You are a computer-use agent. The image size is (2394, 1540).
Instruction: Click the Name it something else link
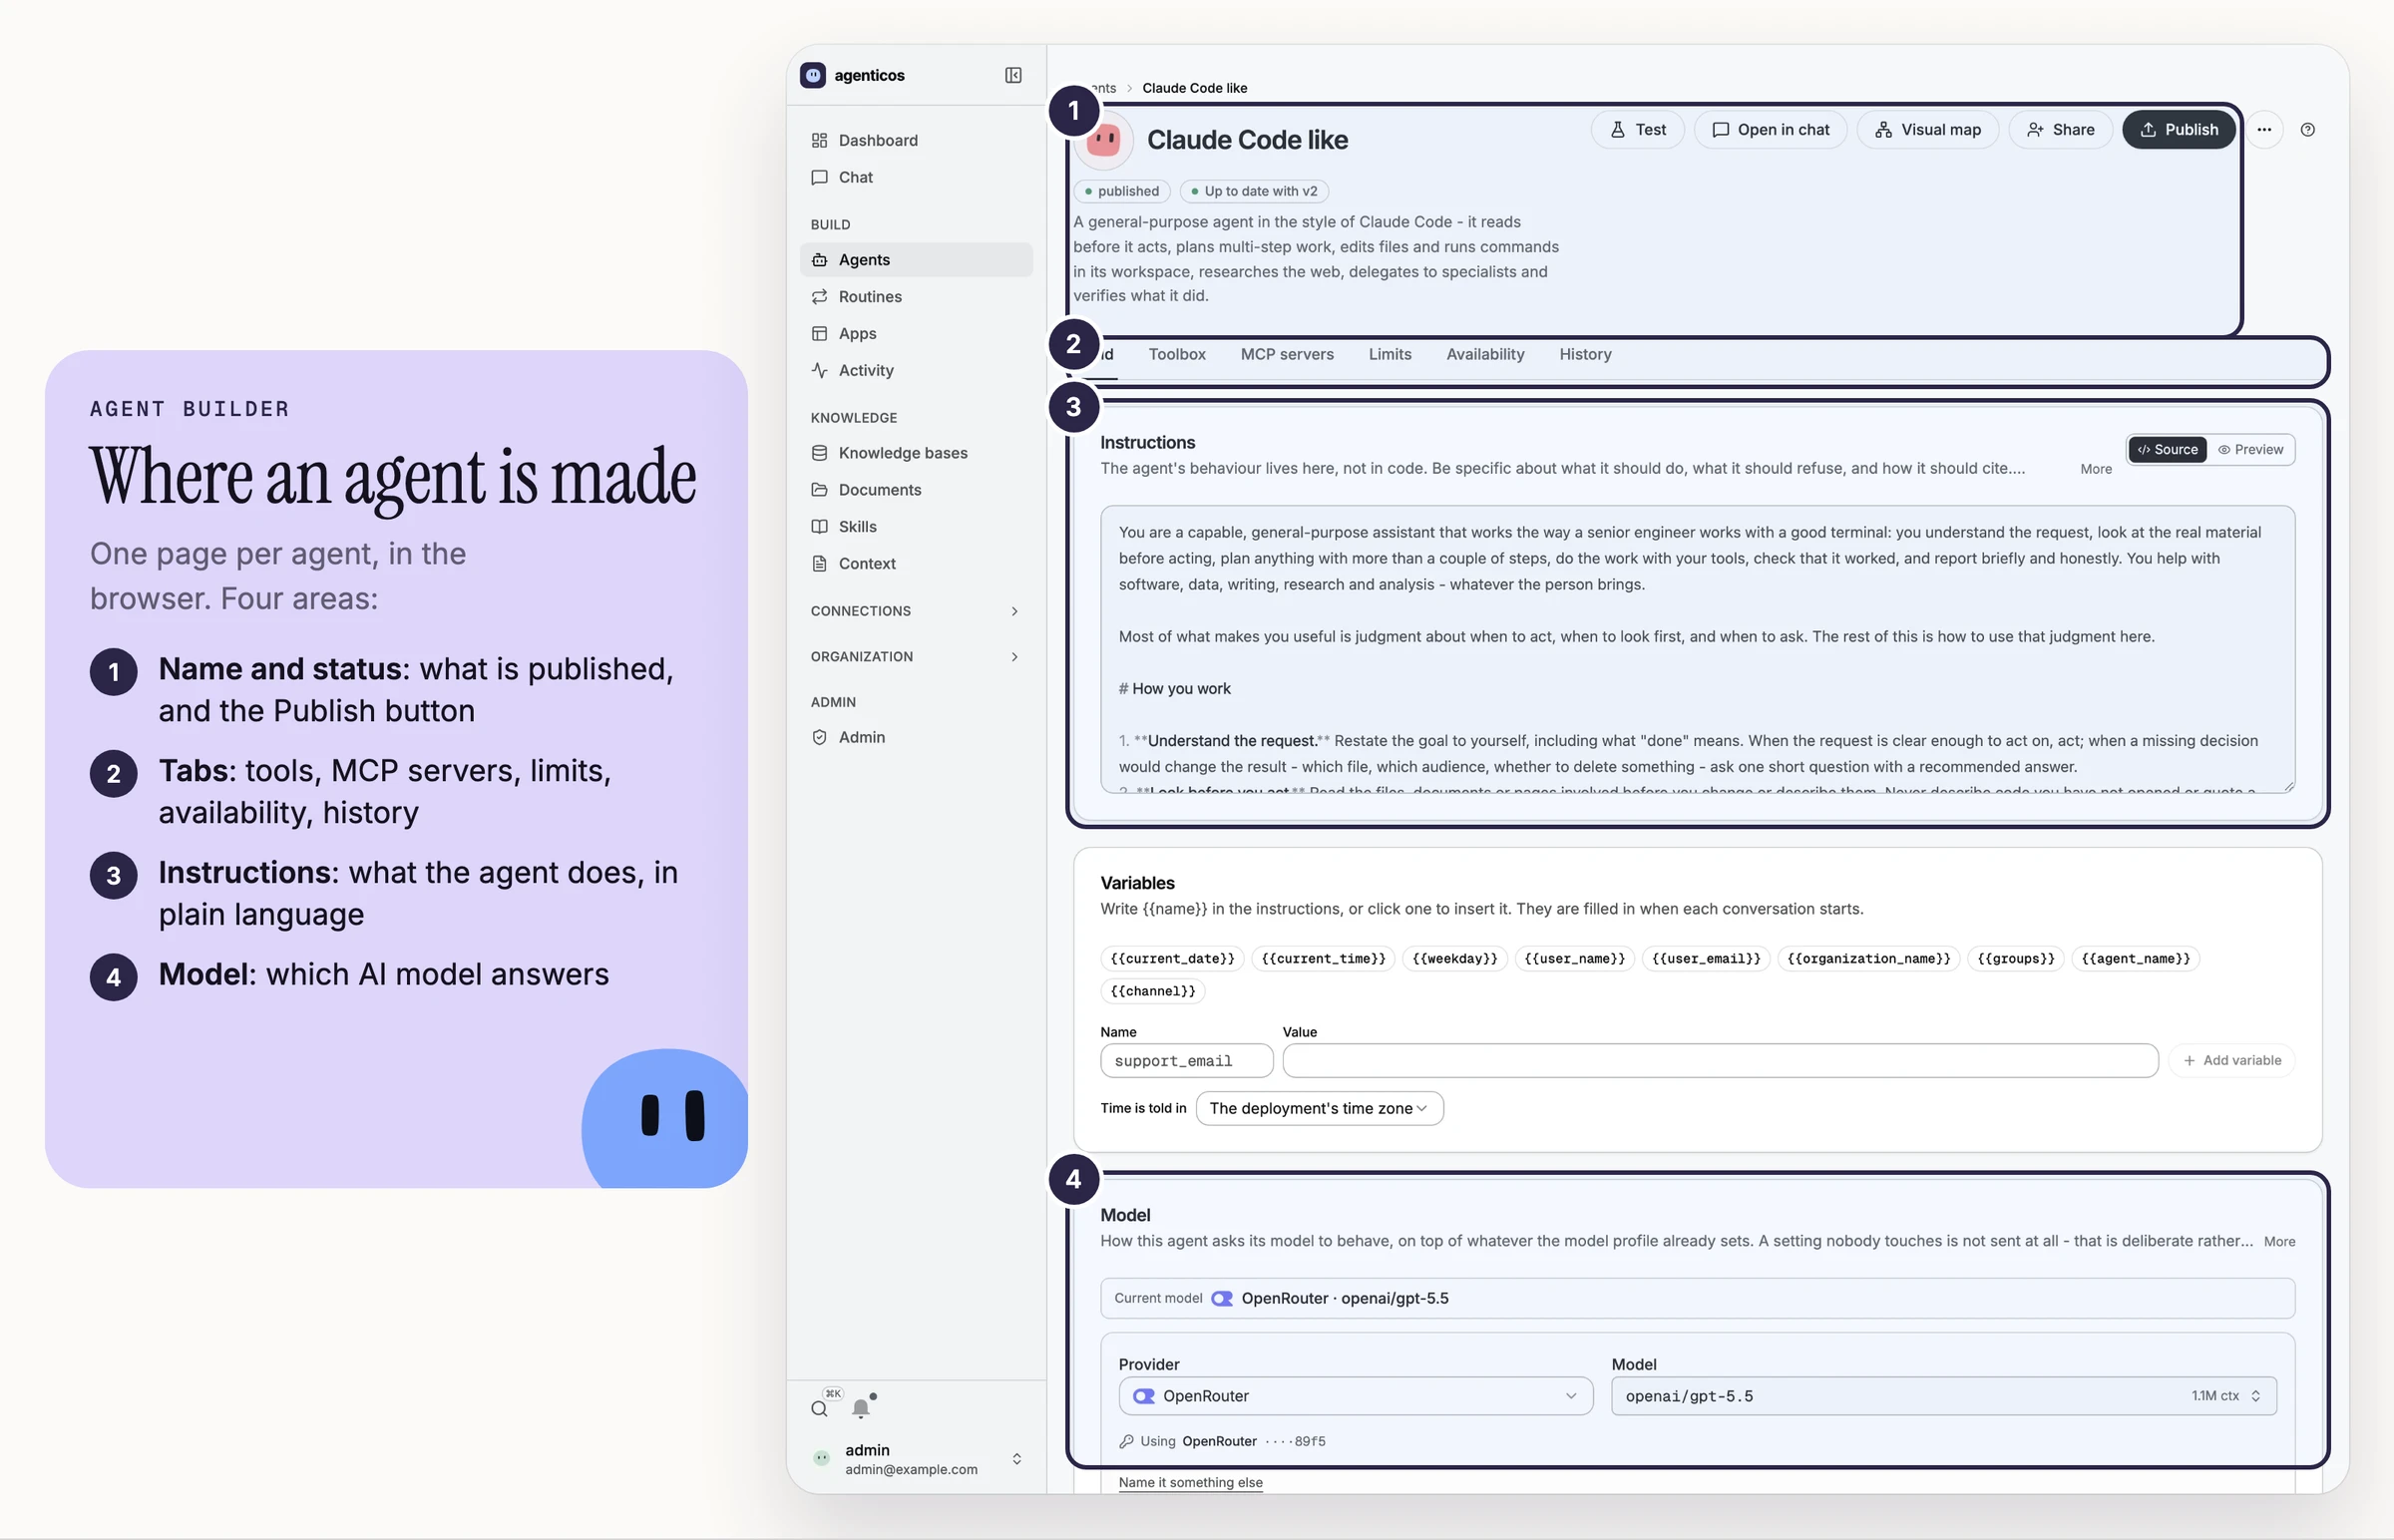coord(1190,1482)
